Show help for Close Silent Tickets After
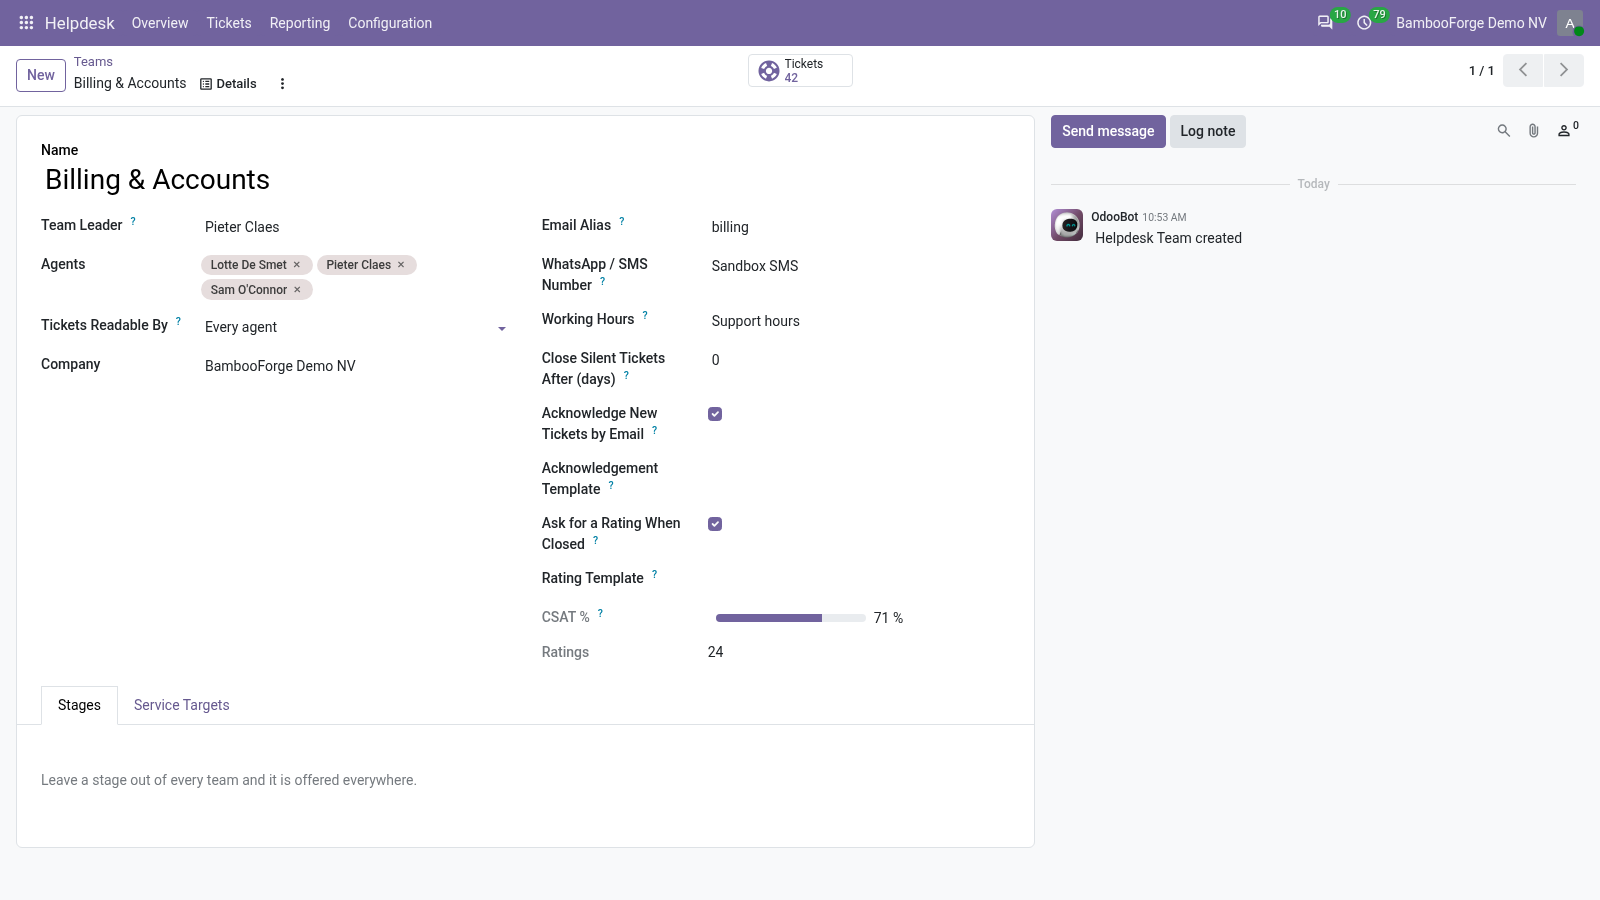 tap(626, 375)
